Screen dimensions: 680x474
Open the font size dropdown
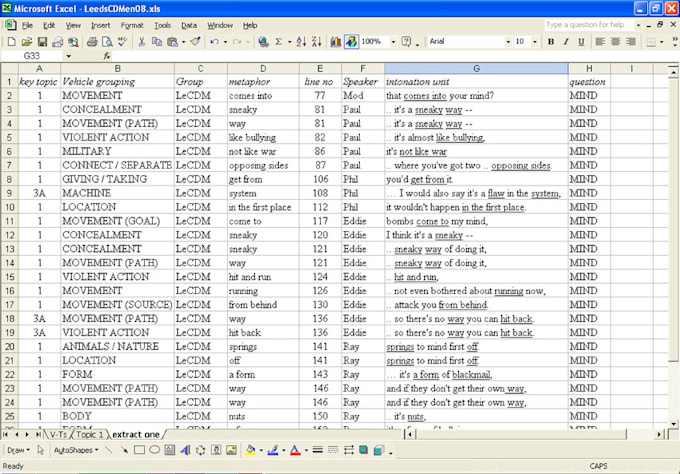pyautogui.click(x=534, y=42)
